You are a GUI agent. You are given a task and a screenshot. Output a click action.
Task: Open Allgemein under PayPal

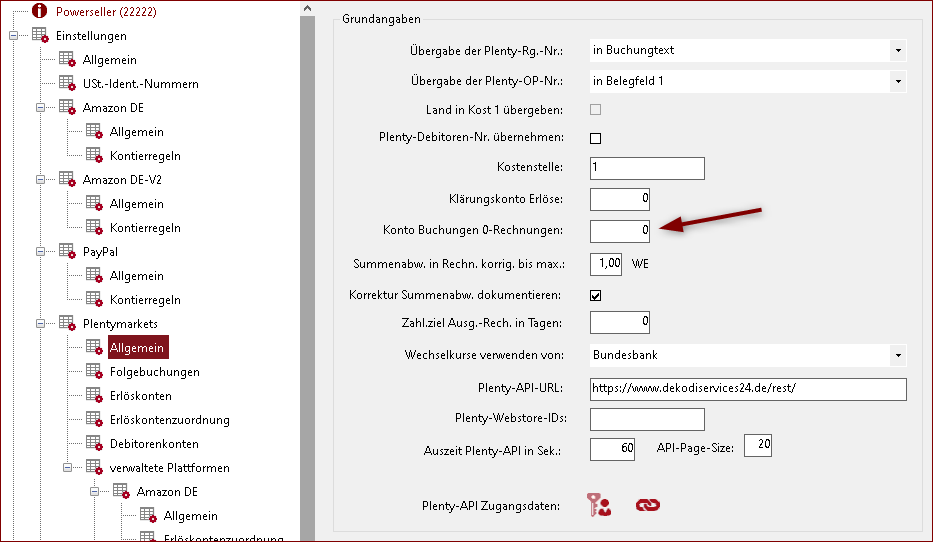point(136,276)
